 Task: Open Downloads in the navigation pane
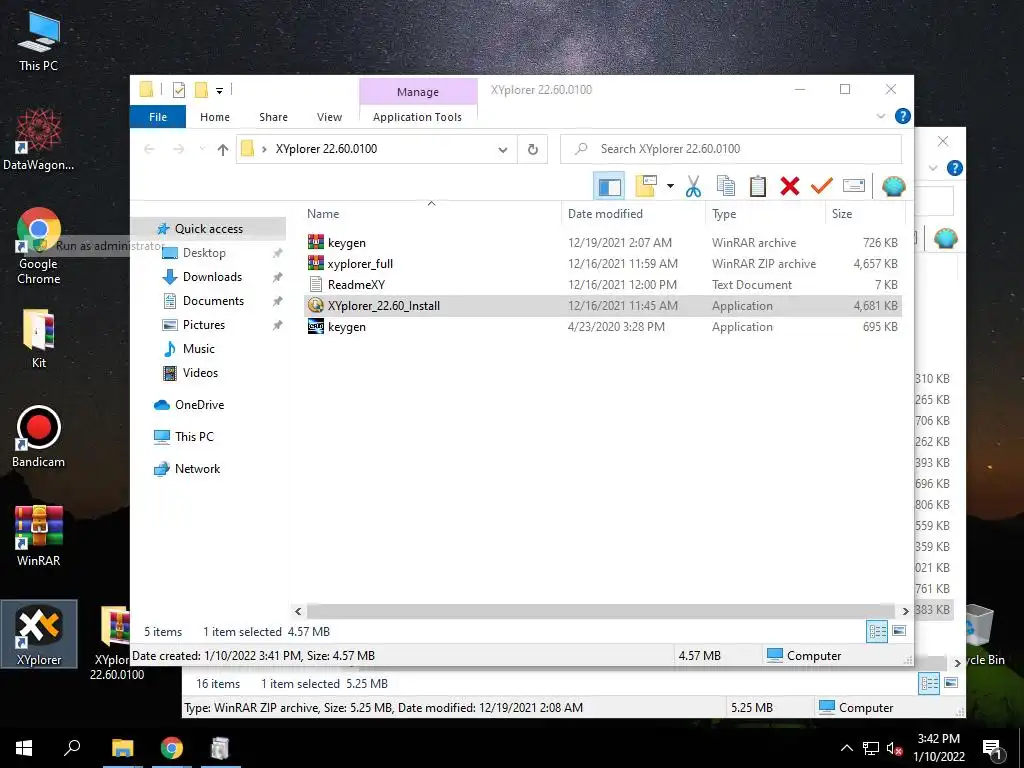point(212,277)
